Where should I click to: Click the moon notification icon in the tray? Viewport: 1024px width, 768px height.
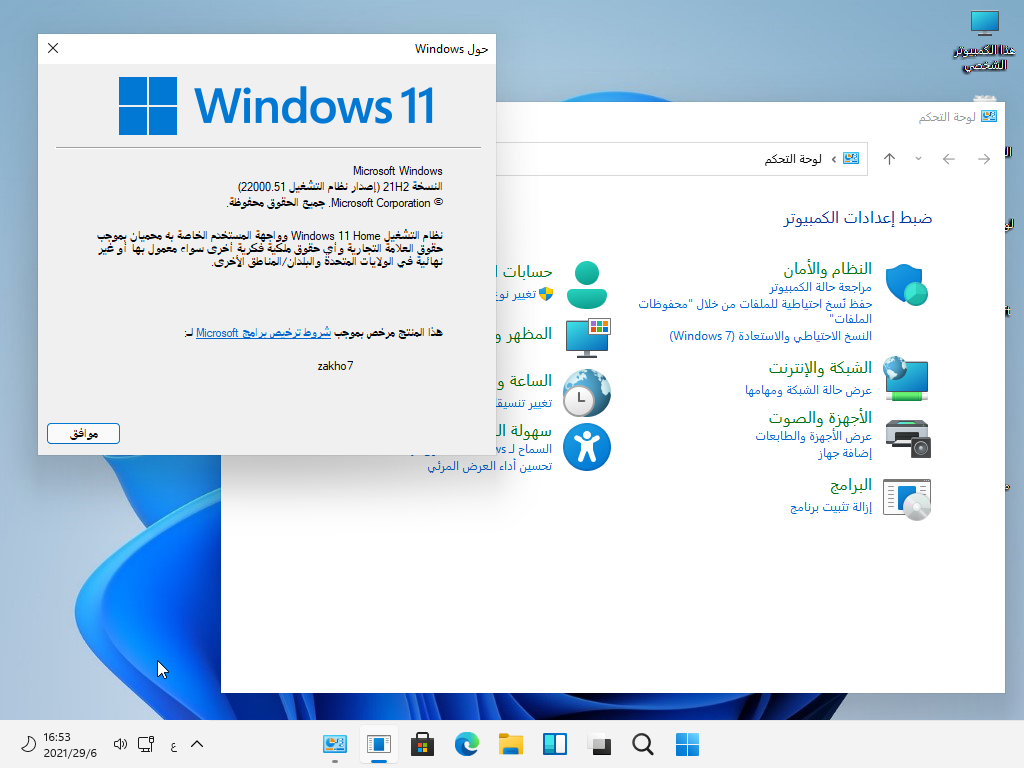click(x=29, y=744)
